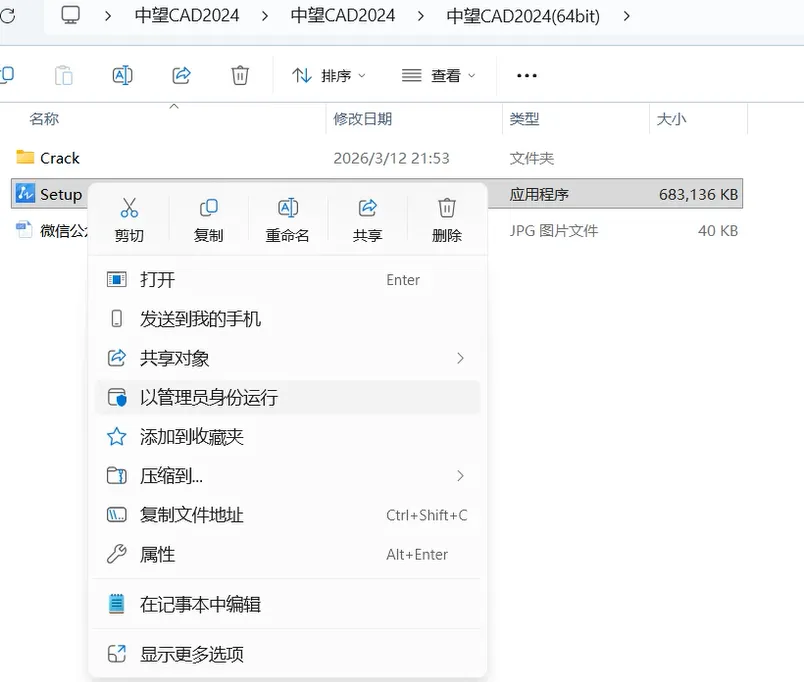Choose 添加到收藏夹 menu entry
This screenshot has width=804, height=682.
click(288, 437)
